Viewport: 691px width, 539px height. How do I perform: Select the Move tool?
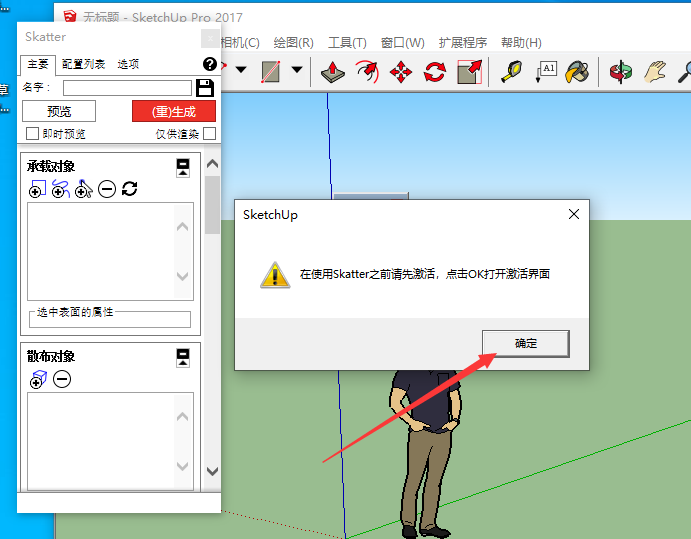pos(401,72)
